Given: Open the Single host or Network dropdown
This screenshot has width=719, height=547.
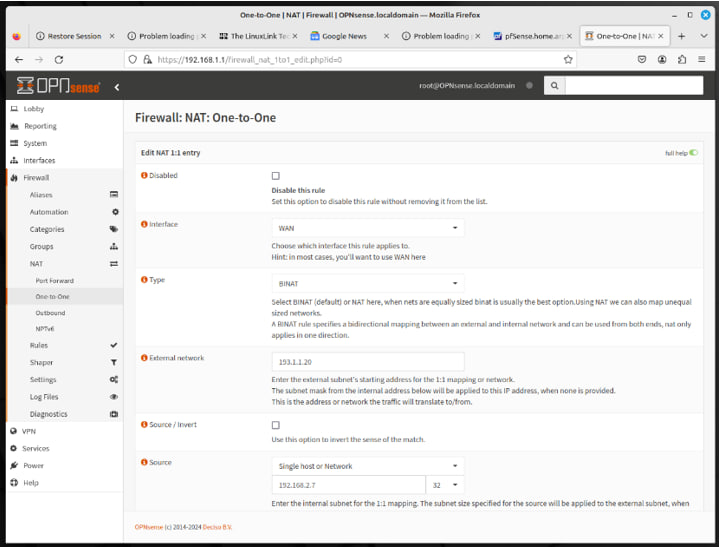Looking at the screenshot, I should (368, 466).
